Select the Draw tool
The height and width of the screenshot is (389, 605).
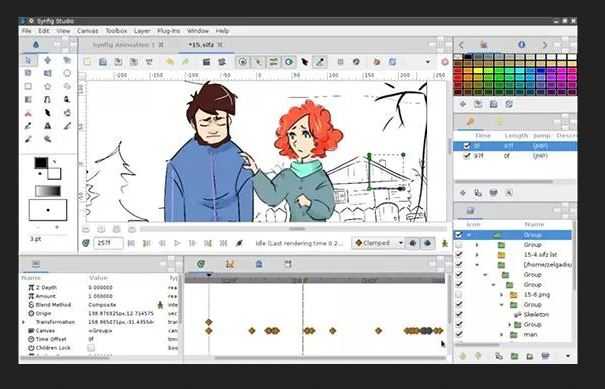tap(67, 100)
